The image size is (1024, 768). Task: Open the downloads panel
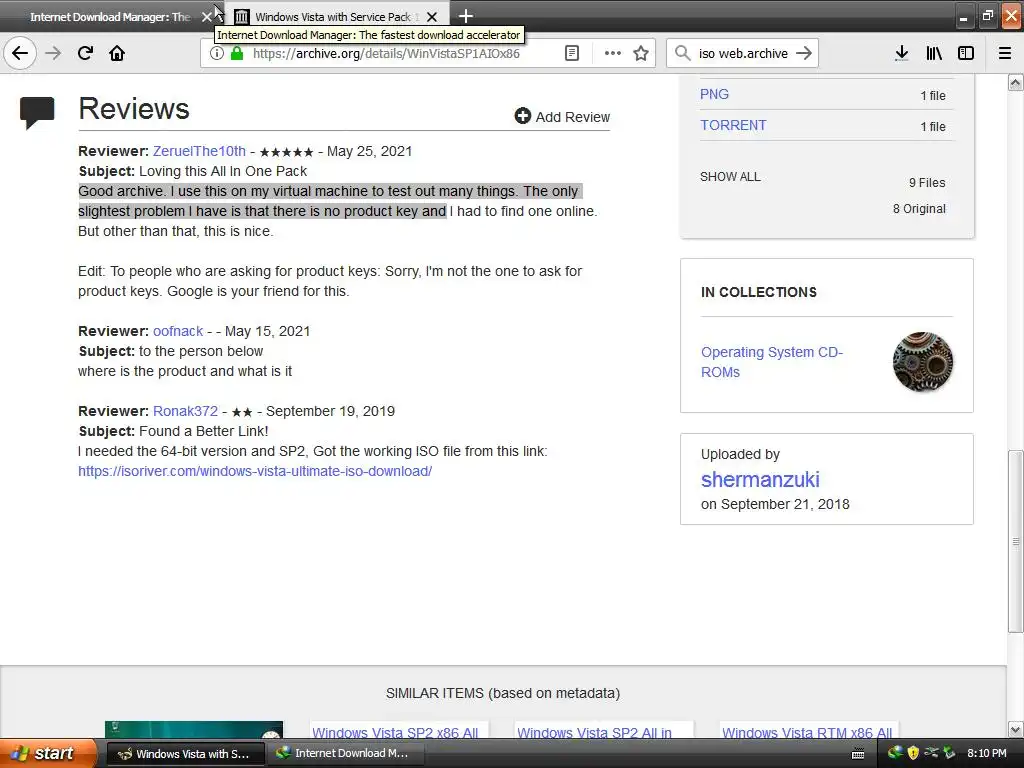pyautogui.click(x=901, y=53)
